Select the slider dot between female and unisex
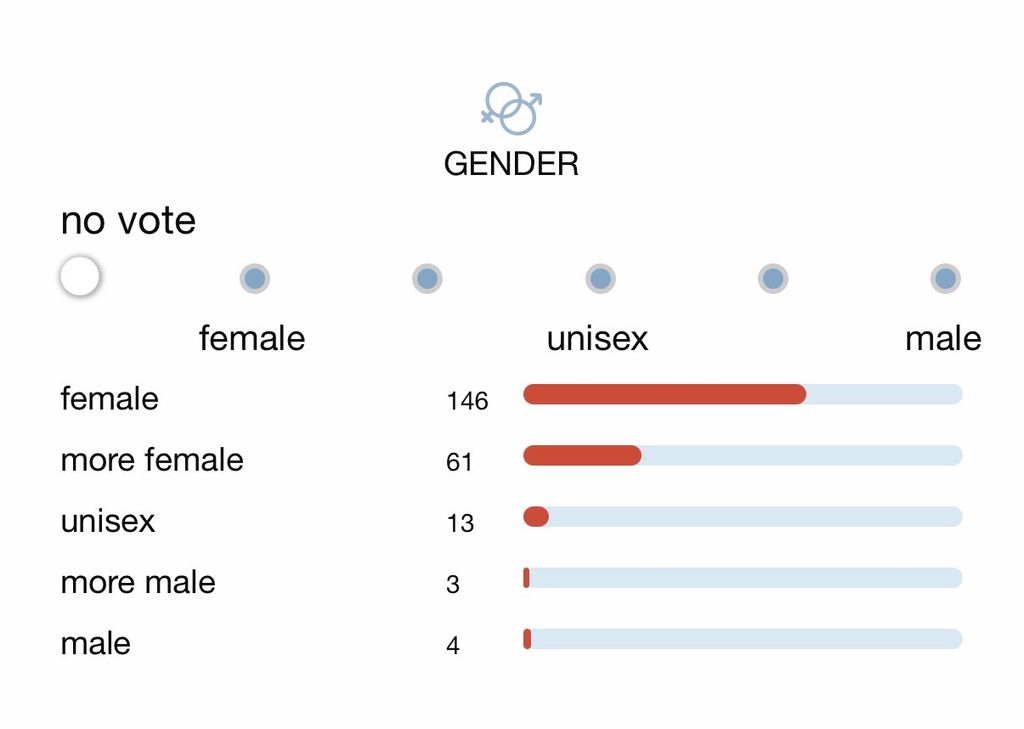 (427, 278)
